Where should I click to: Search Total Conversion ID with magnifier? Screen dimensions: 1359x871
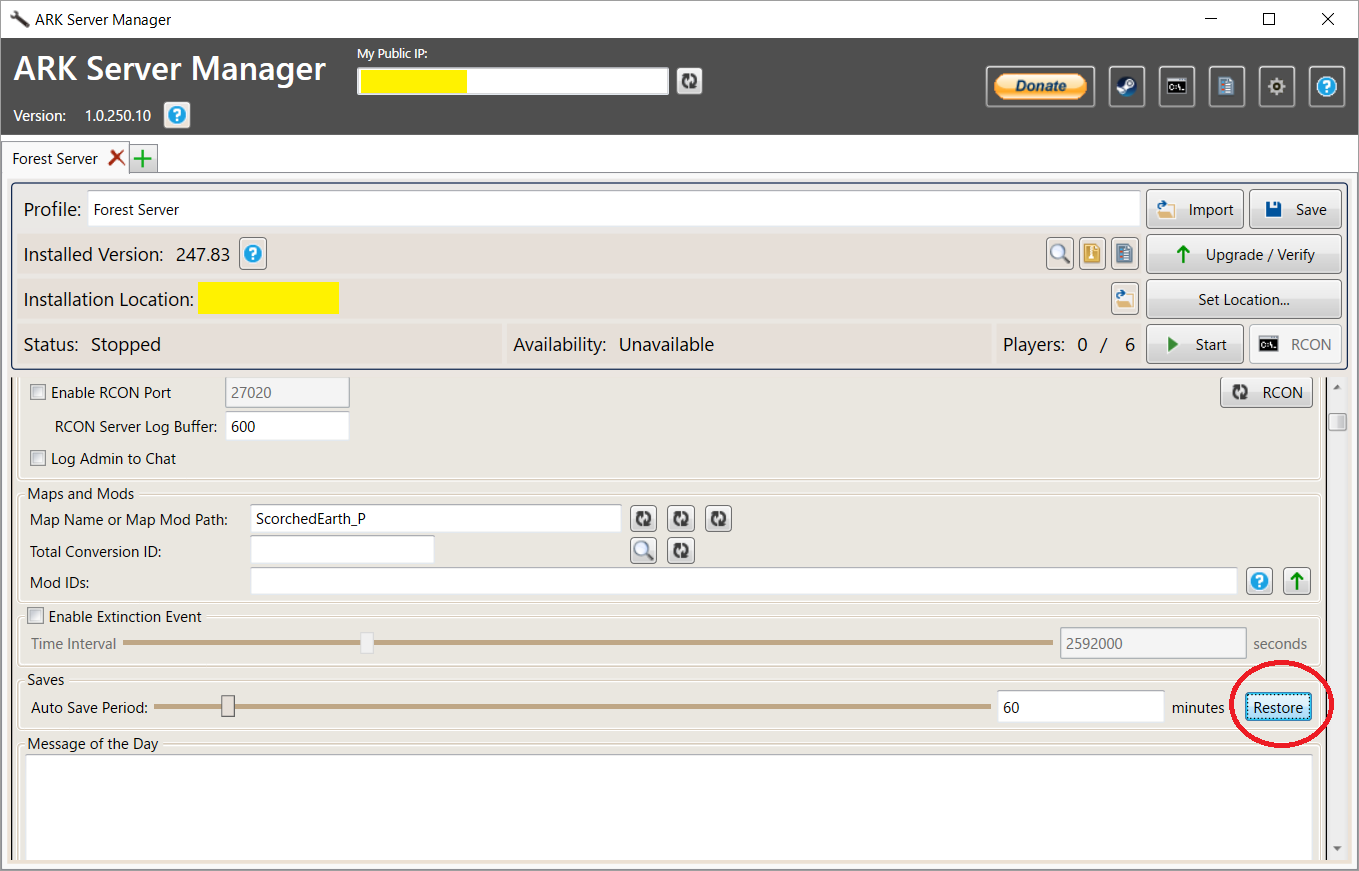click(644, 550)
